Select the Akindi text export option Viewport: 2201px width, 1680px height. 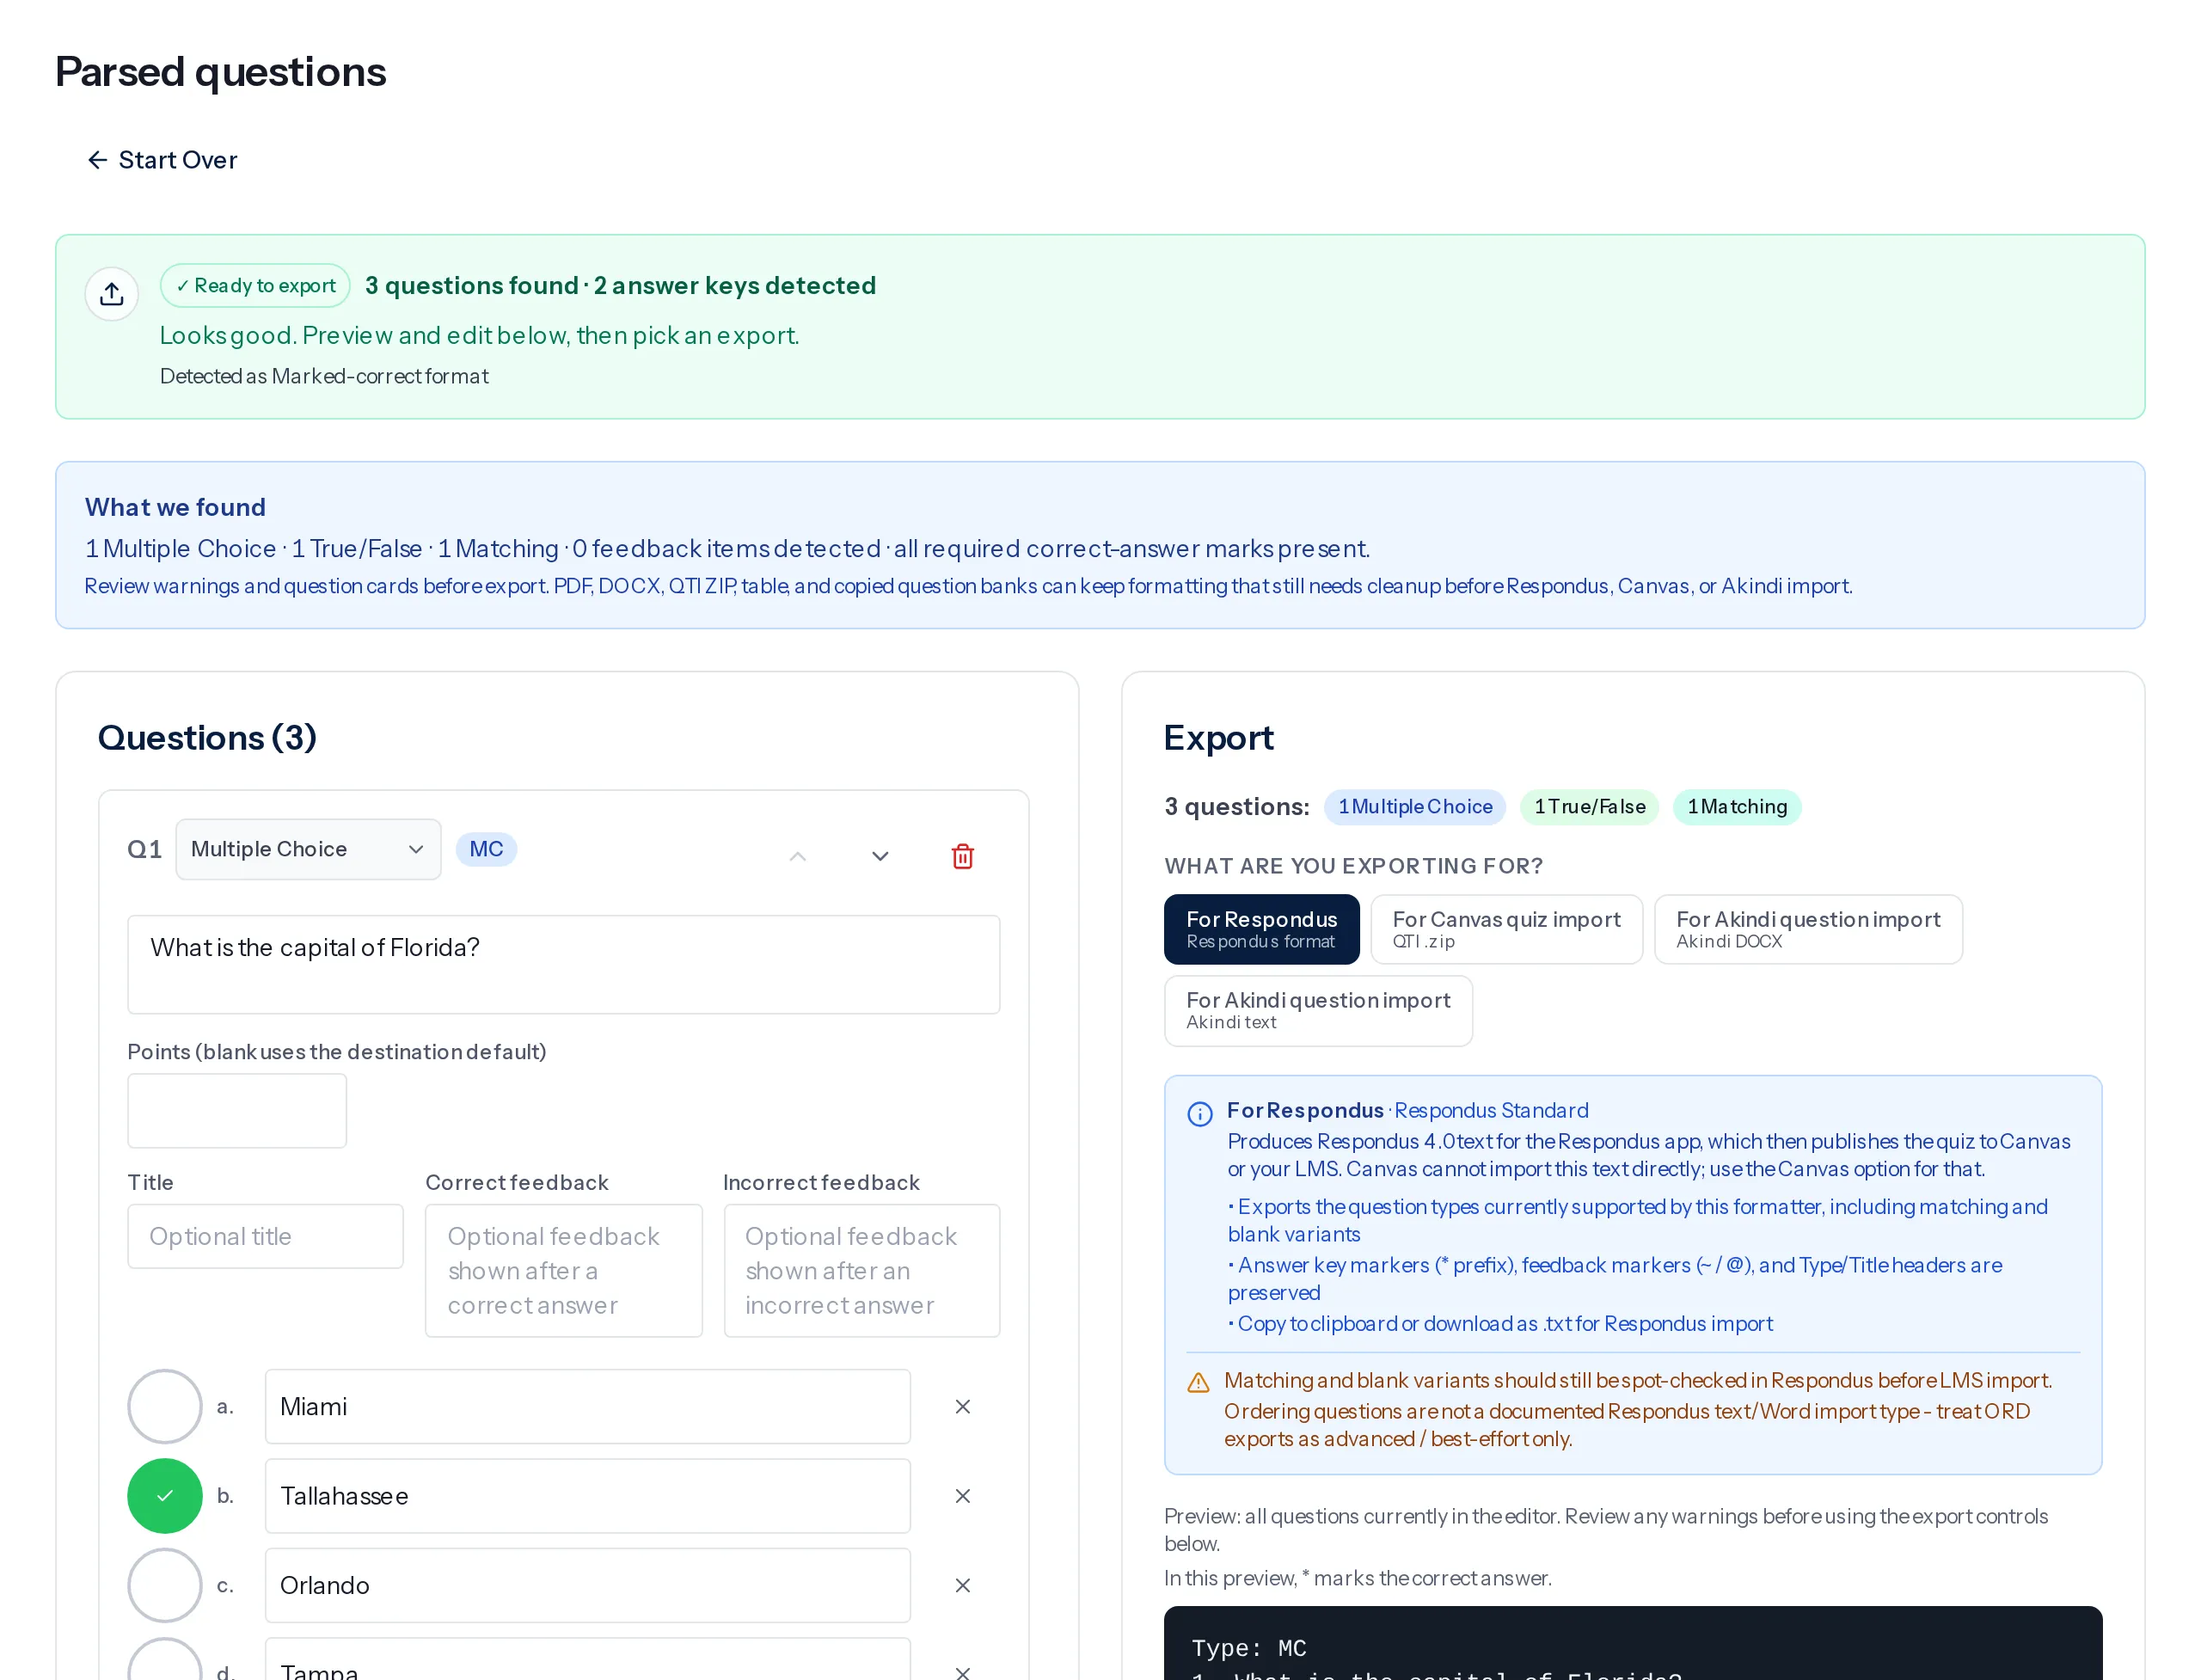(x=1317, y=1010)
